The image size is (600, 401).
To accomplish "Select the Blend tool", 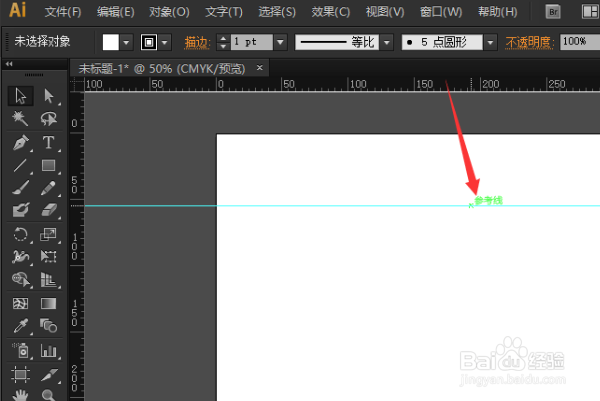I will click(x=49, y=326).
